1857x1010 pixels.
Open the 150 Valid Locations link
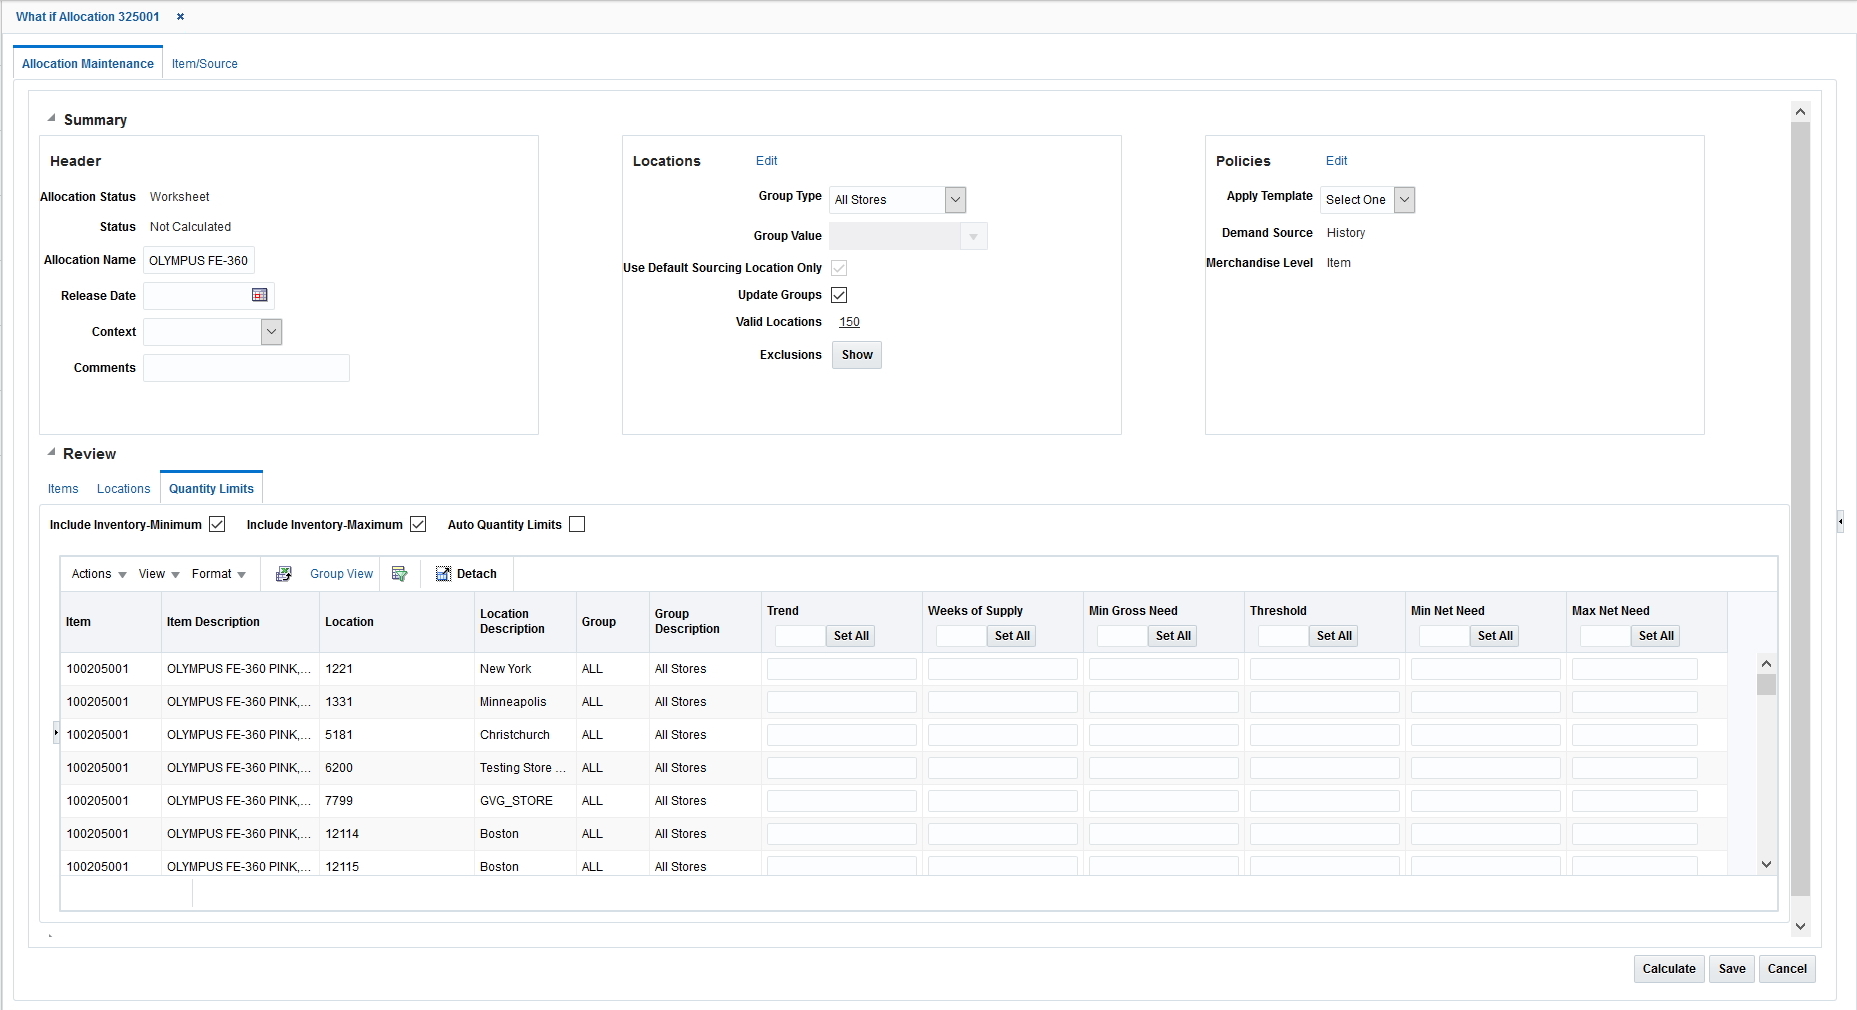849,322
